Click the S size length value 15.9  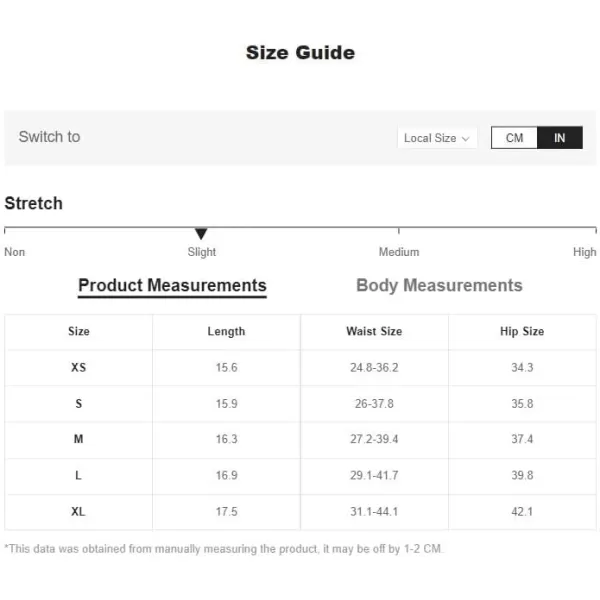click(227, 403)
